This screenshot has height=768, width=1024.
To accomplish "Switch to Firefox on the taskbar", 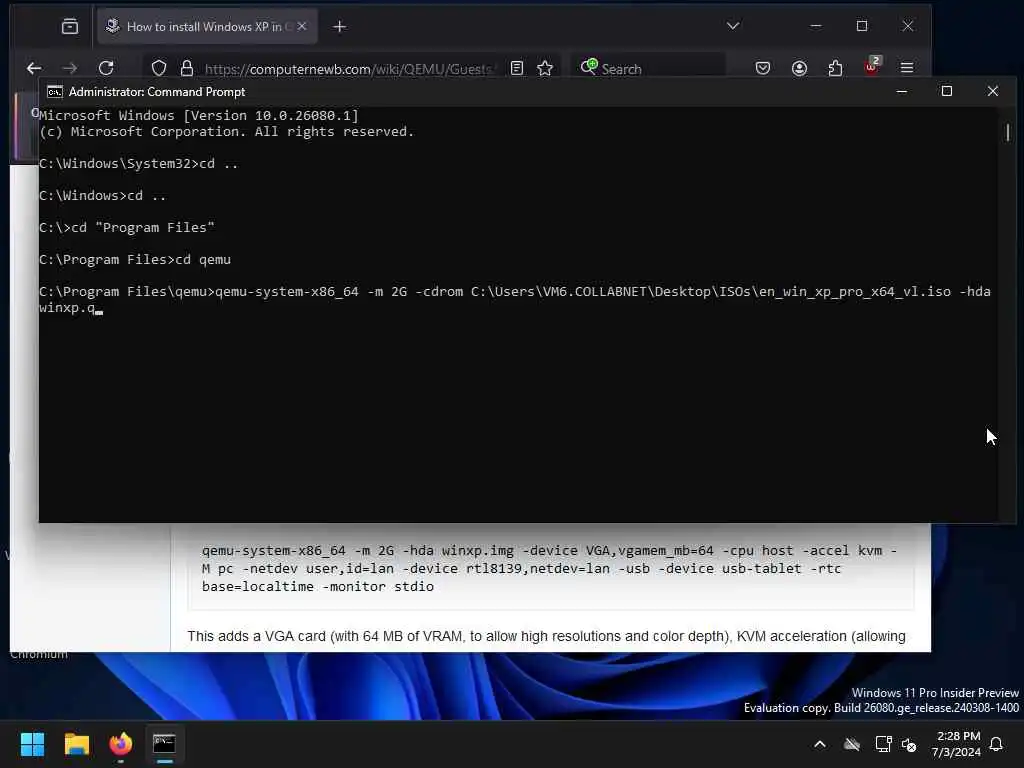I will click(x=120, y=744).
